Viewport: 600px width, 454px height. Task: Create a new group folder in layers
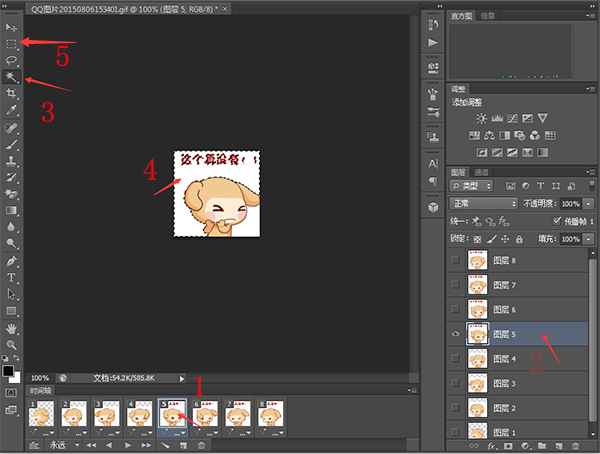click(x=542, y=446)
